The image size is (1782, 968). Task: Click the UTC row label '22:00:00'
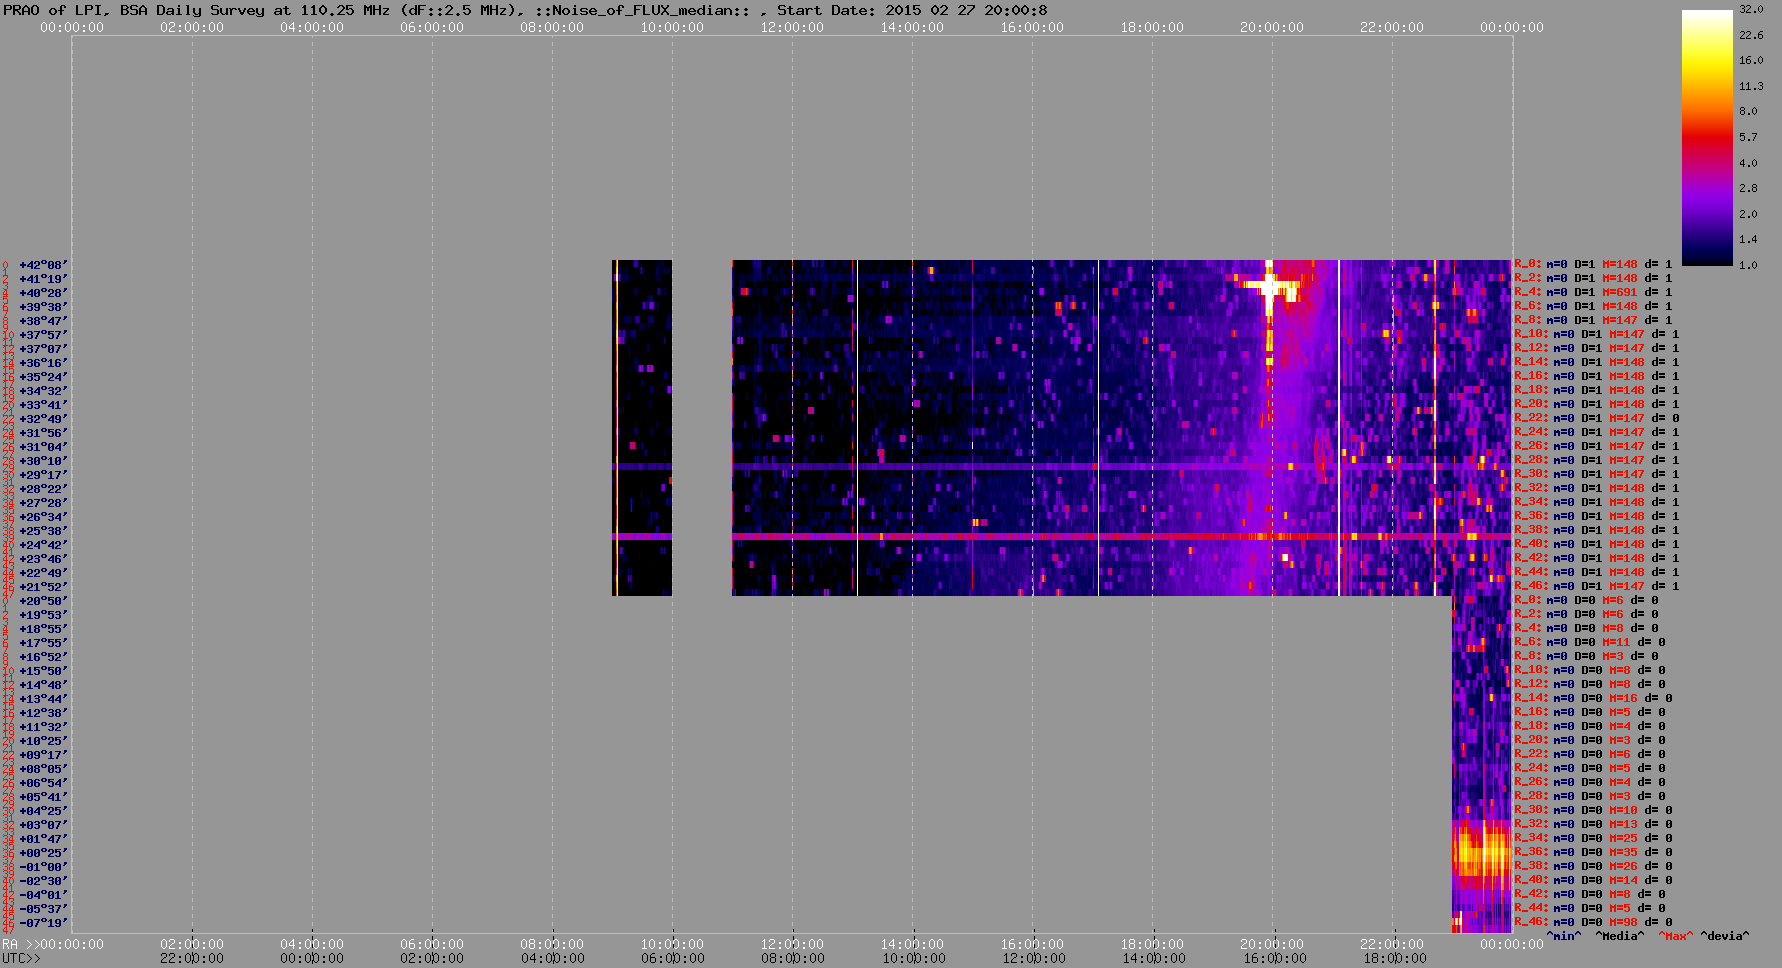click(192, 958)
